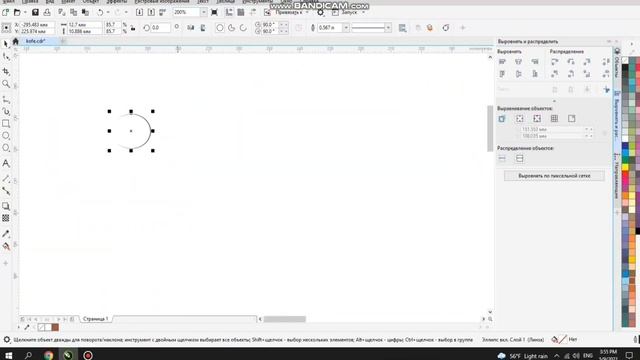The height and width of the screenshot is (360, 640).
Task: Toggle align to Page edge
Action: (x=520, y=119)
